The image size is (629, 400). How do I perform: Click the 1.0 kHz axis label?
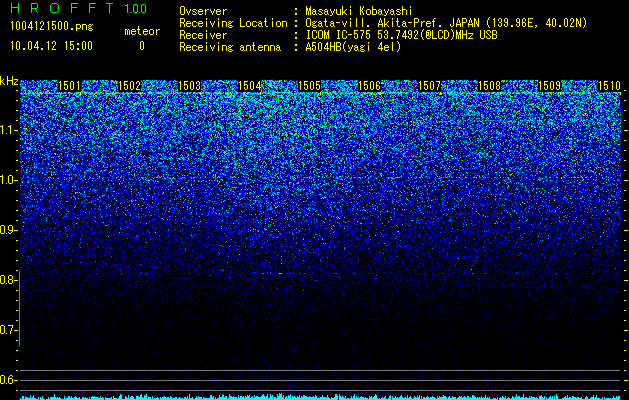pyautogui.click(x=9, y=180)
